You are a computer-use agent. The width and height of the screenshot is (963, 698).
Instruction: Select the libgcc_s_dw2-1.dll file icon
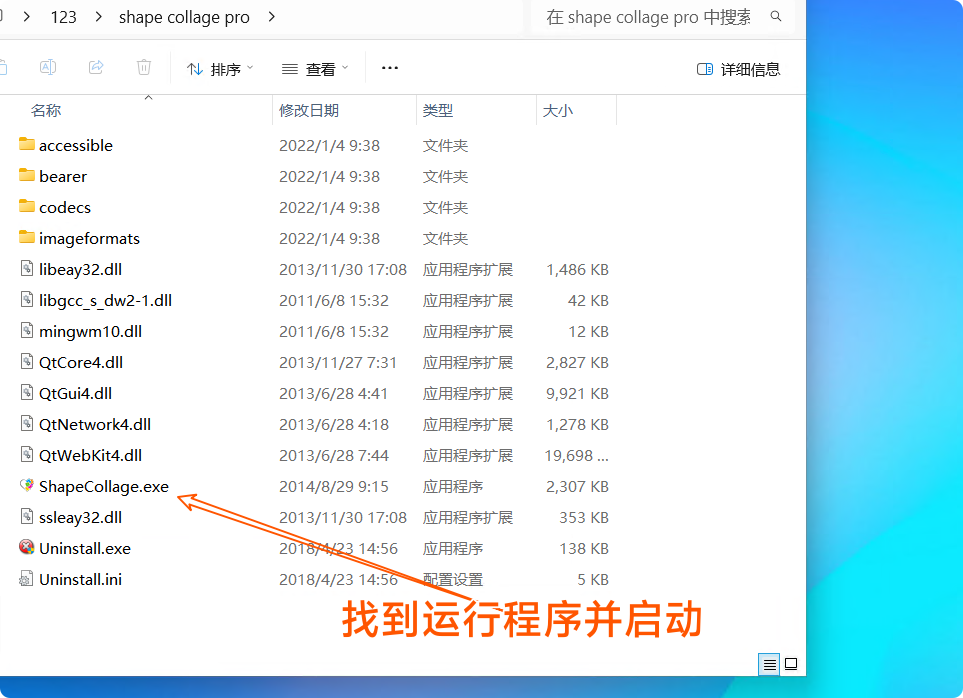pyautogui.click(x=26, y=300)
